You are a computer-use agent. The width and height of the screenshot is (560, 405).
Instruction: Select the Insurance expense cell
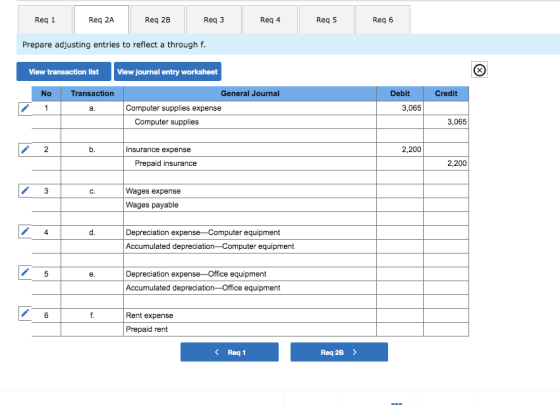250,150
